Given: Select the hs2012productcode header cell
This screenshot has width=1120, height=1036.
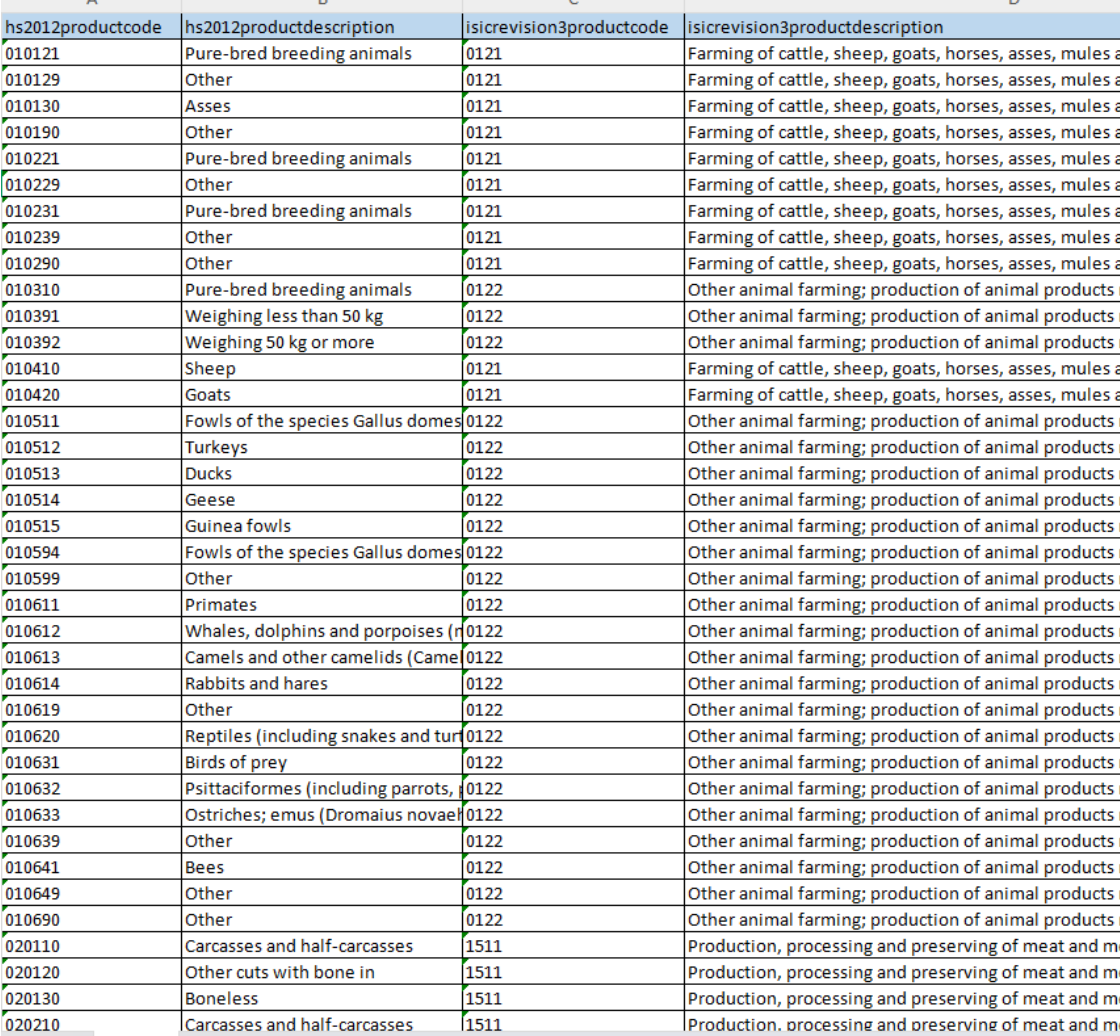Looking at the screenshot, I should (x=91, y=27).
